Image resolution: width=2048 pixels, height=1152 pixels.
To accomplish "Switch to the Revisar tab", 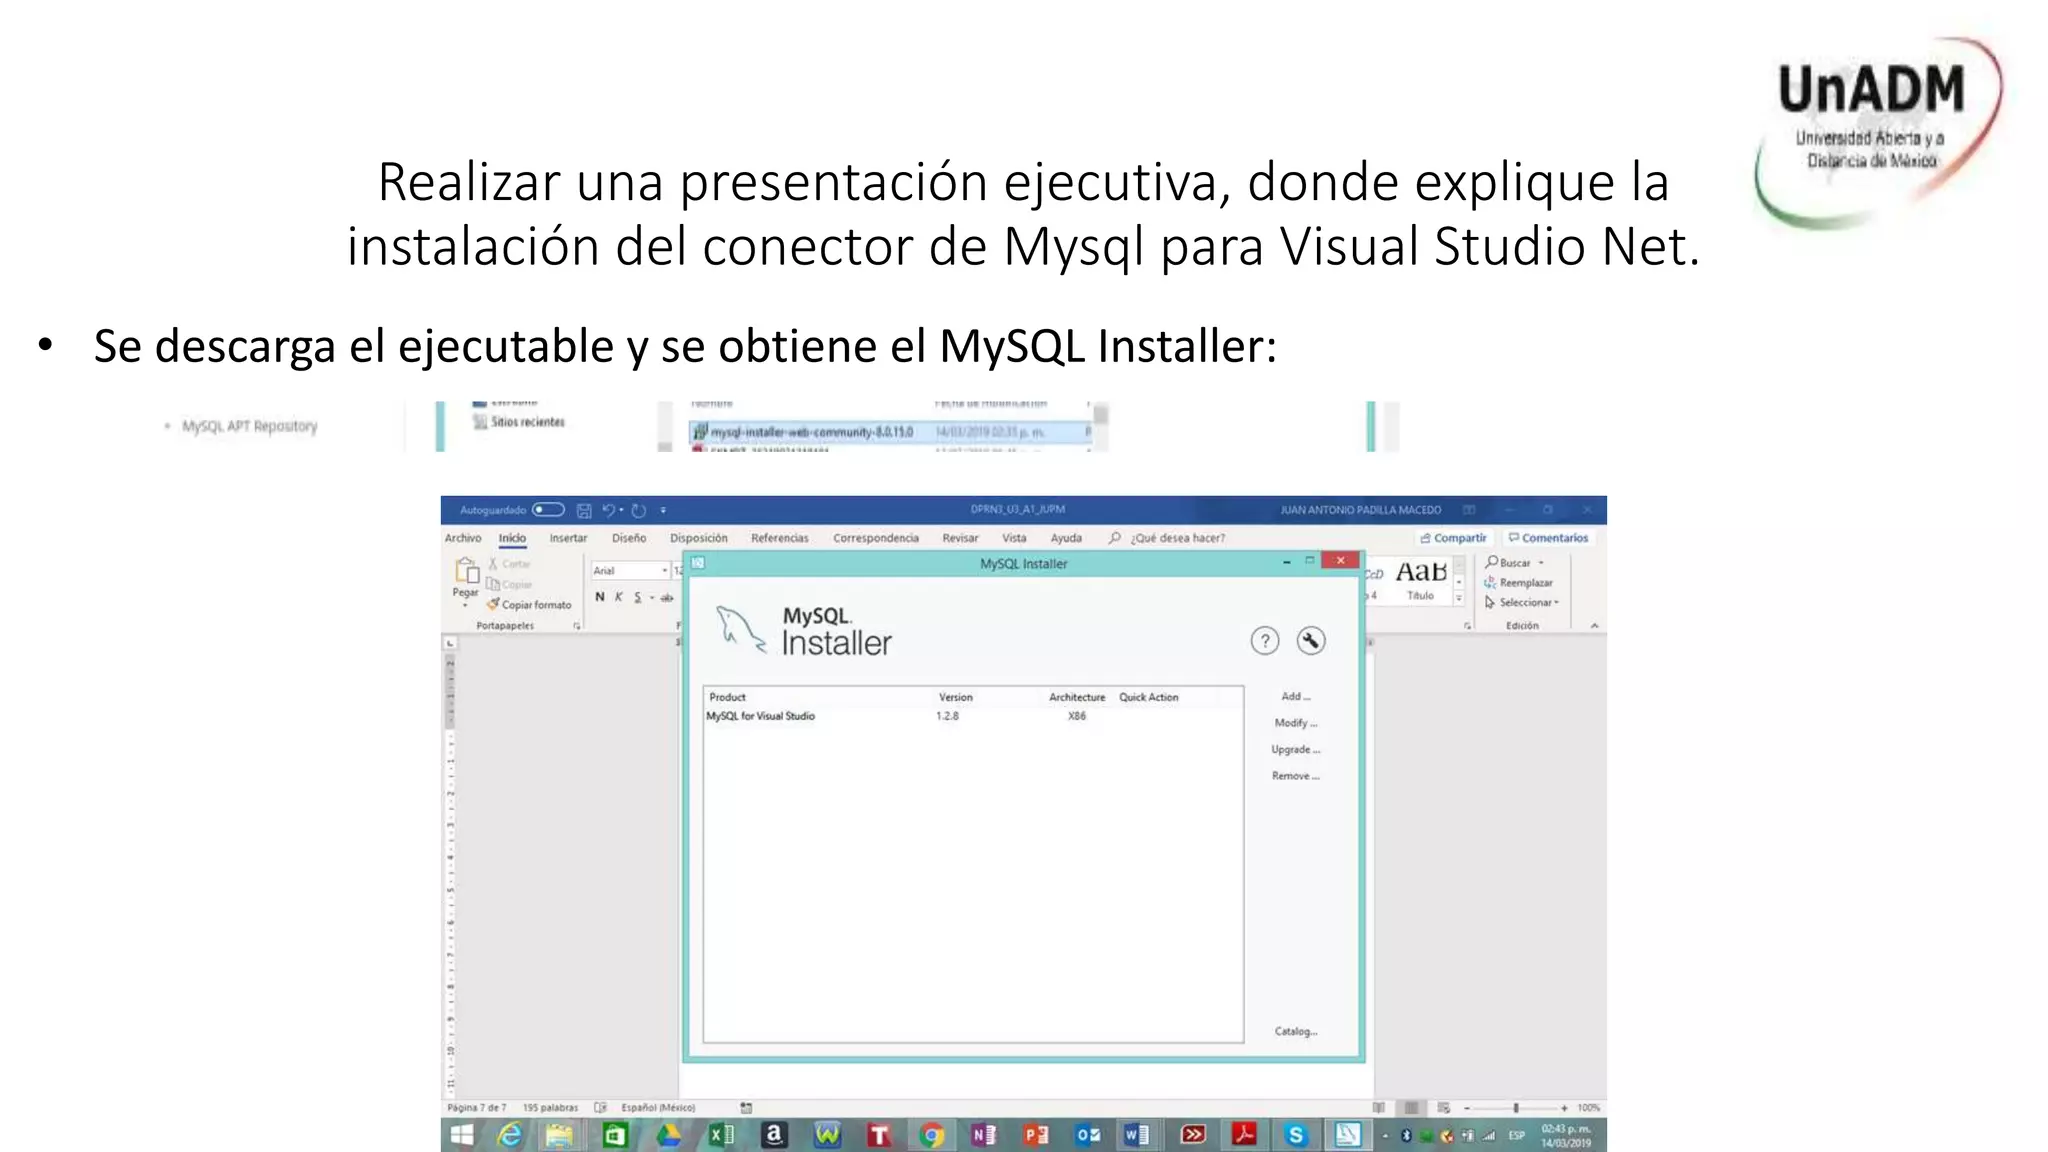I will point(960,538).
